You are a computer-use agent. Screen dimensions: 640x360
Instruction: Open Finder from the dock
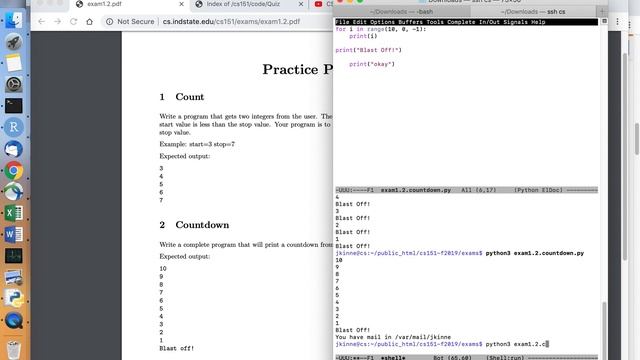(x=13, y=20)
